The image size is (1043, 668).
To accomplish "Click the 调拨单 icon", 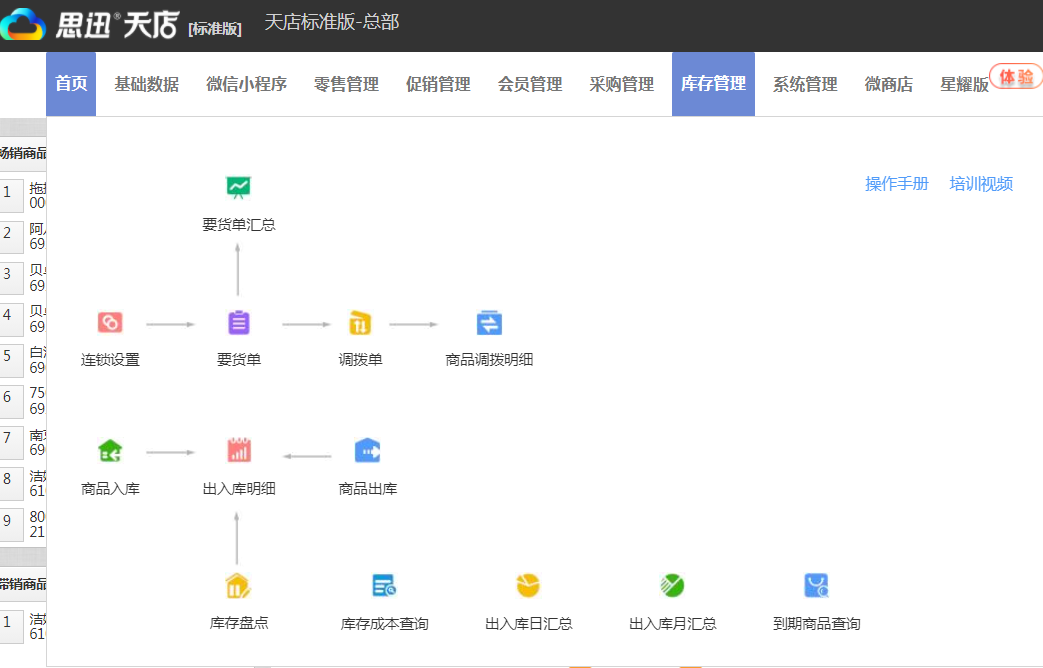I will pyautogui.click(x=360, y=322).
